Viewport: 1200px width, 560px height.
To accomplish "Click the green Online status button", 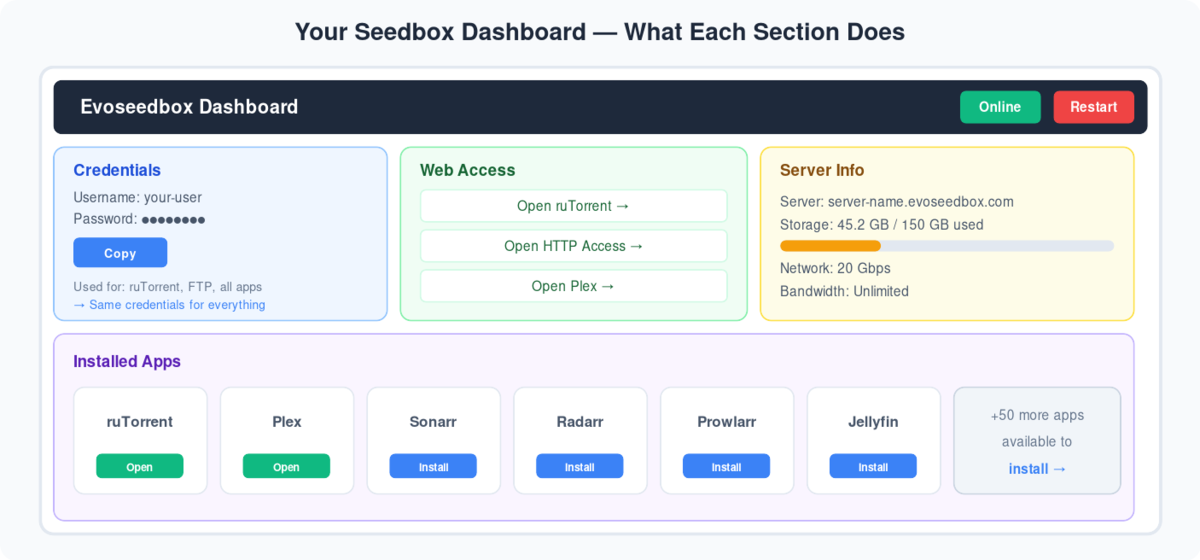I will pyautogui.click(x=1000, y=107).
